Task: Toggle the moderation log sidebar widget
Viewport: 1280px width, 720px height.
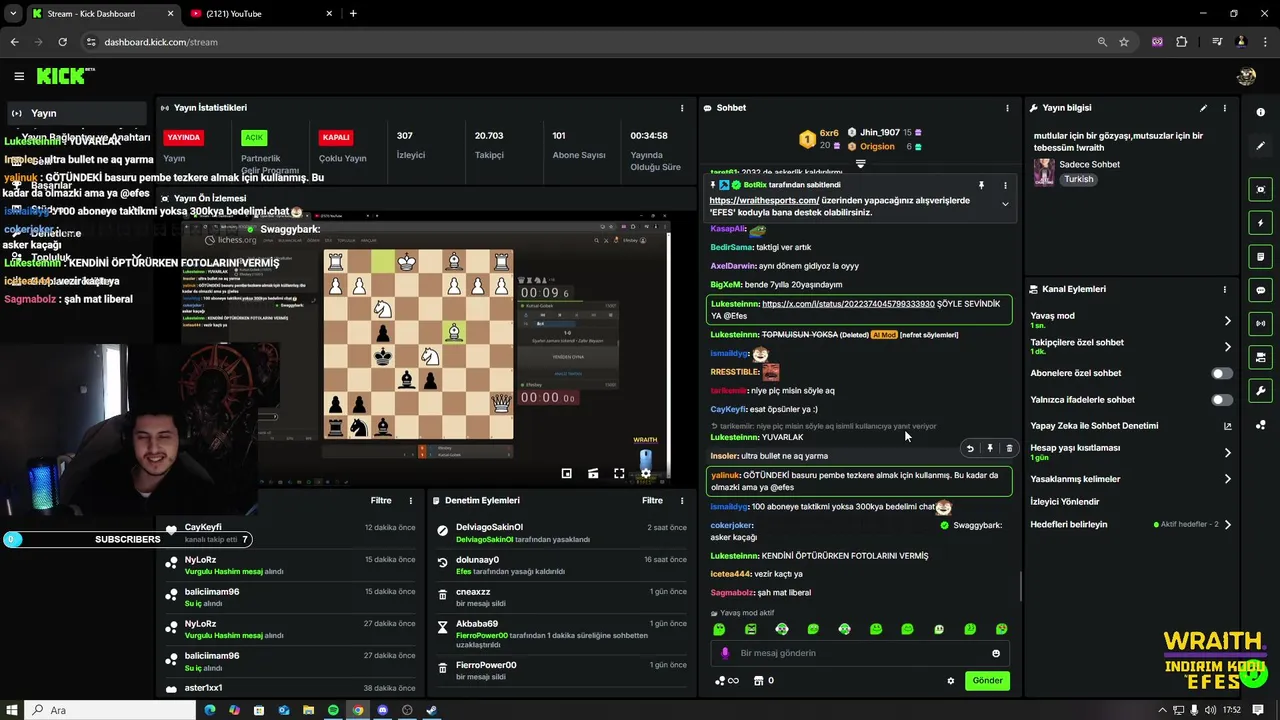Action: pos(1261,257)
